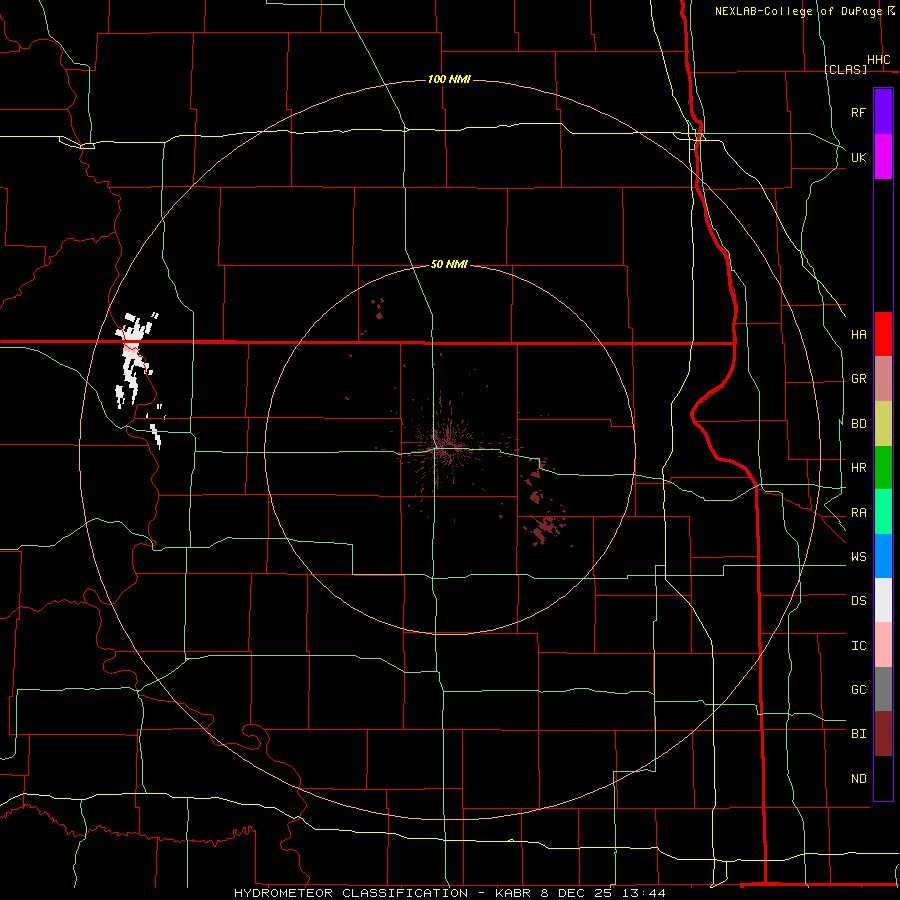Click the UK legend label

tap(858, 157)
